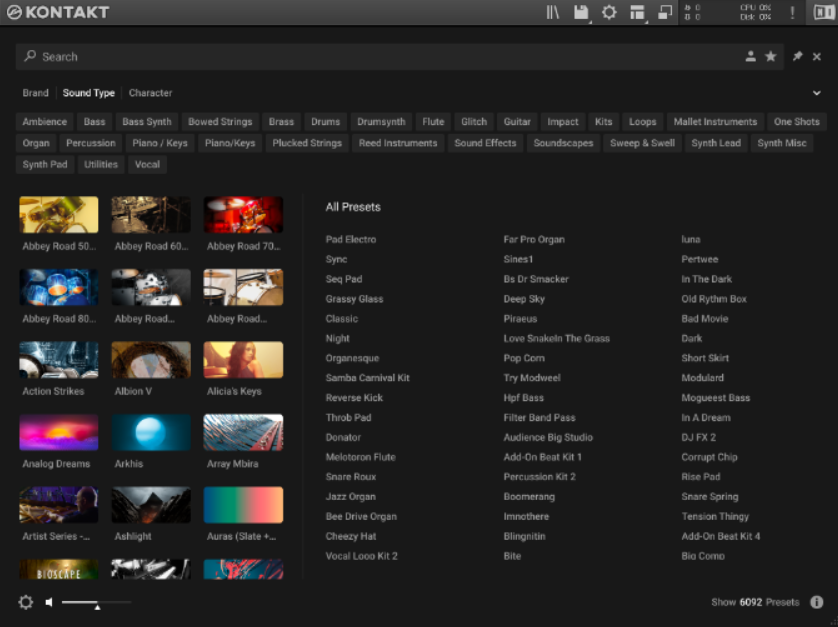Select Old Rythm Box preset
Screen dimensions: 838x627
coord(714,299)
